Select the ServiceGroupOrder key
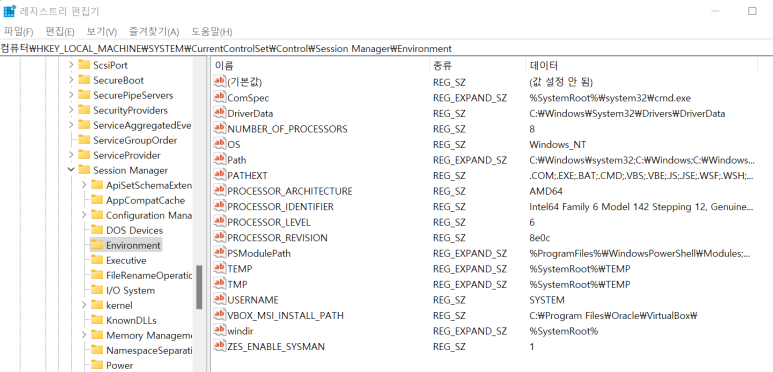The height and width of the screenshot is (372, 773). pos(135,140)
